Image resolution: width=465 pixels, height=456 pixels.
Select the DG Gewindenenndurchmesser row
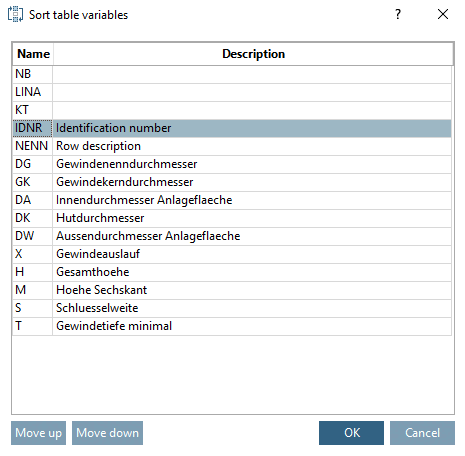(232, 164)
